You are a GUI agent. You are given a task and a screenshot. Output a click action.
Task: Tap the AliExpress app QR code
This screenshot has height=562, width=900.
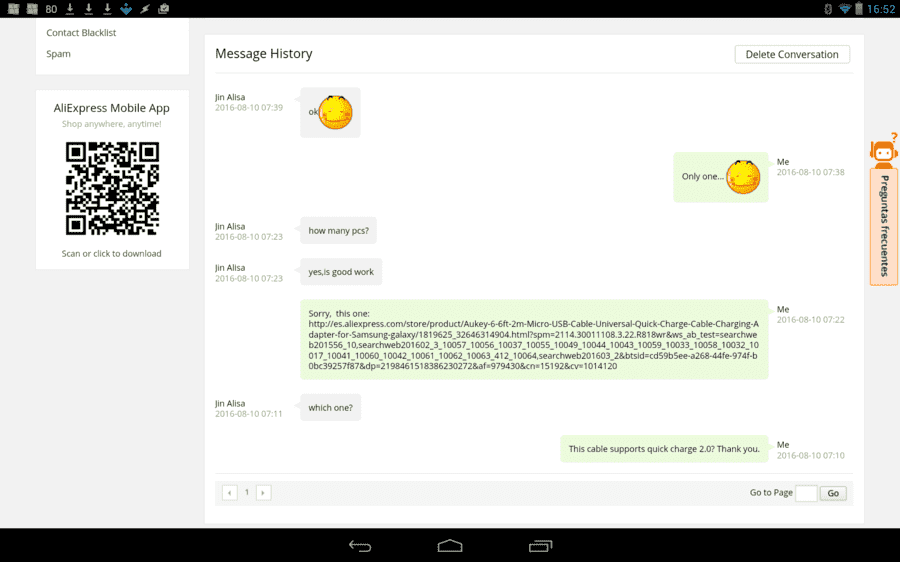(x=112, y=188)
